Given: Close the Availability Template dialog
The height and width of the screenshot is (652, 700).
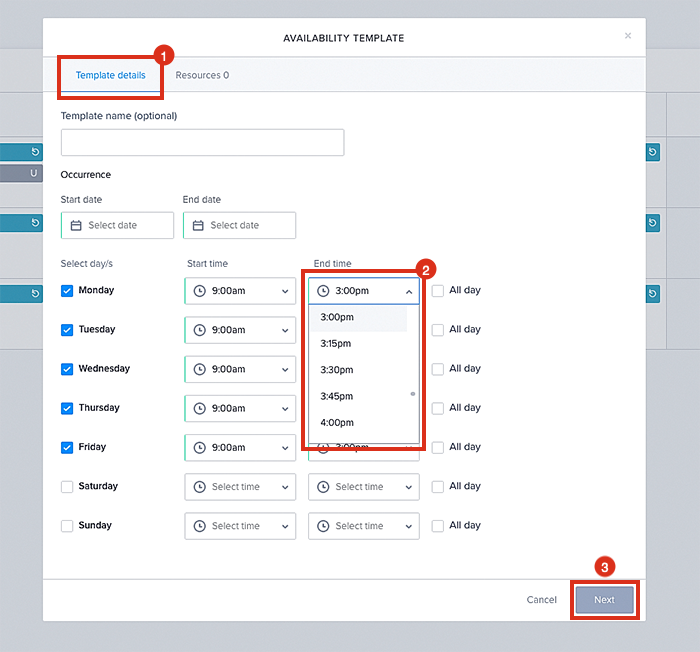Looking at the screenshot, I should (628, 36).
